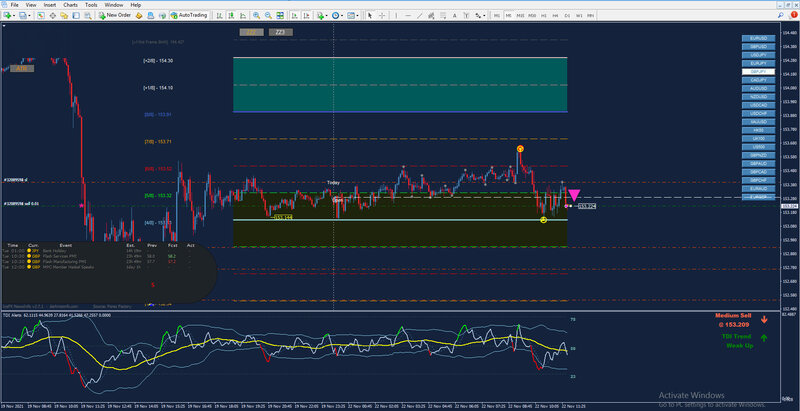Open the search magnifier icon at top right
Image resolution: width=800 pixels, height=411 pixels.
point(781,15)
